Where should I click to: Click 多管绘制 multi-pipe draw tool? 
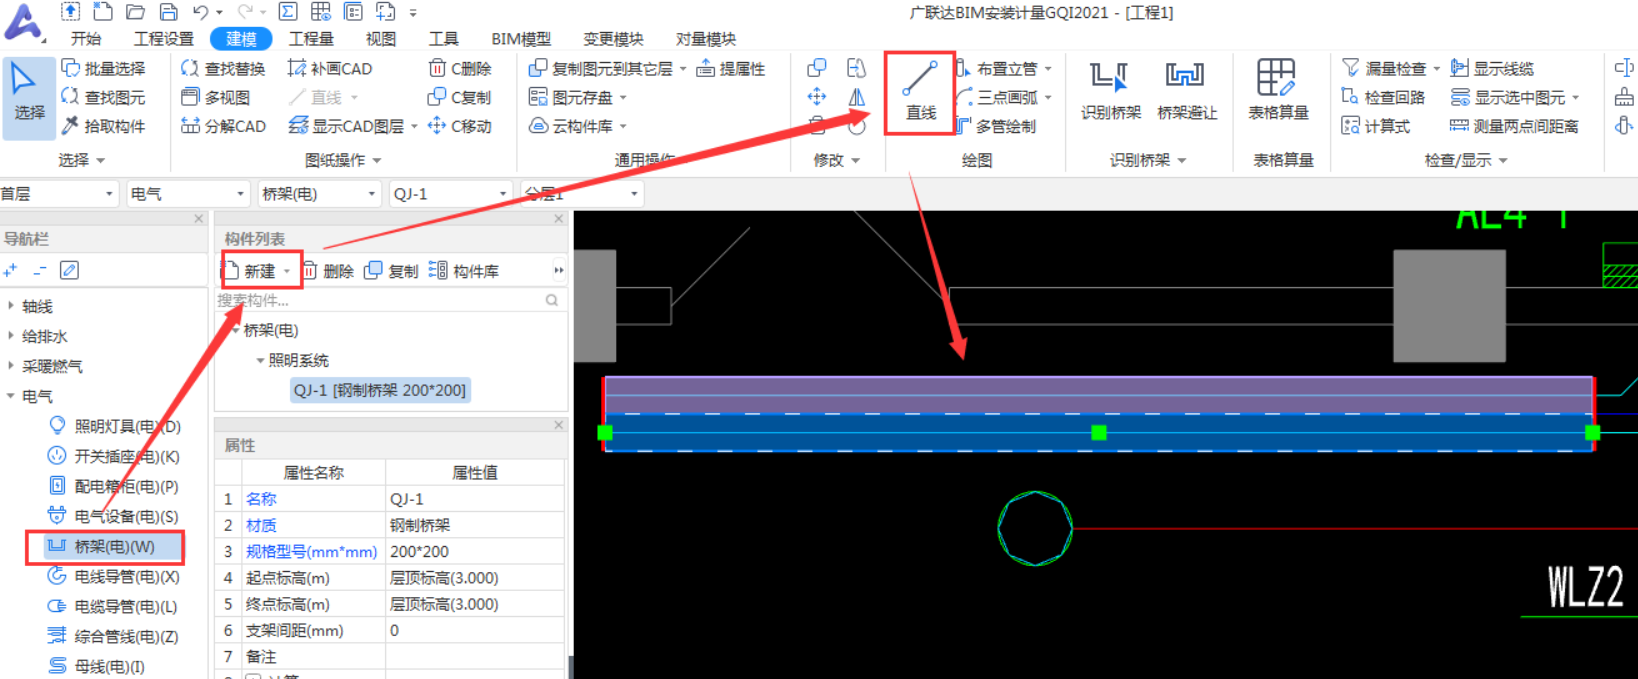[996, 126]
